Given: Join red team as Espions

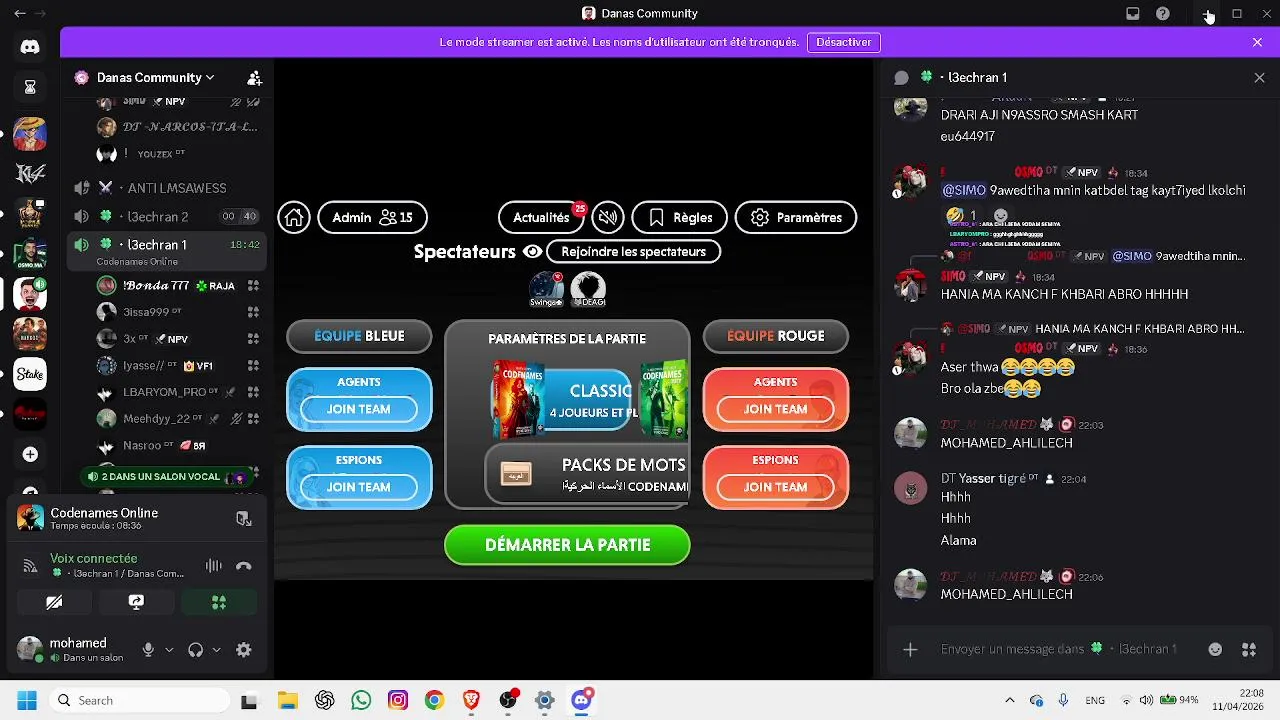Looking at the screenshot, I should [x=776, y=487].
